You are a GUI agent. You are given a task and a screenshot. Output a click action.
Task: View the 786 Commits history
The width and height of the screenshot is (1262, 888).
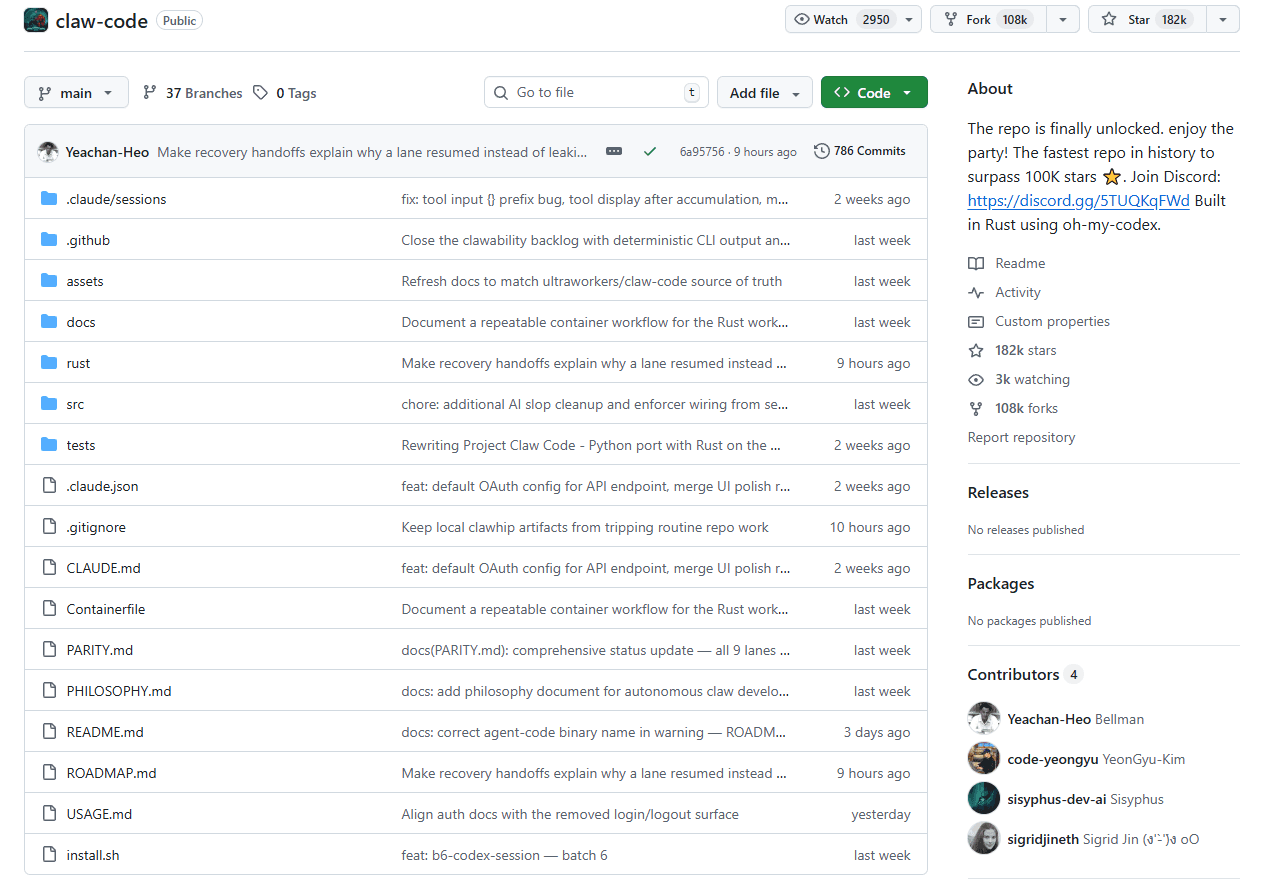pyautogui.click(x=860, y=151)
